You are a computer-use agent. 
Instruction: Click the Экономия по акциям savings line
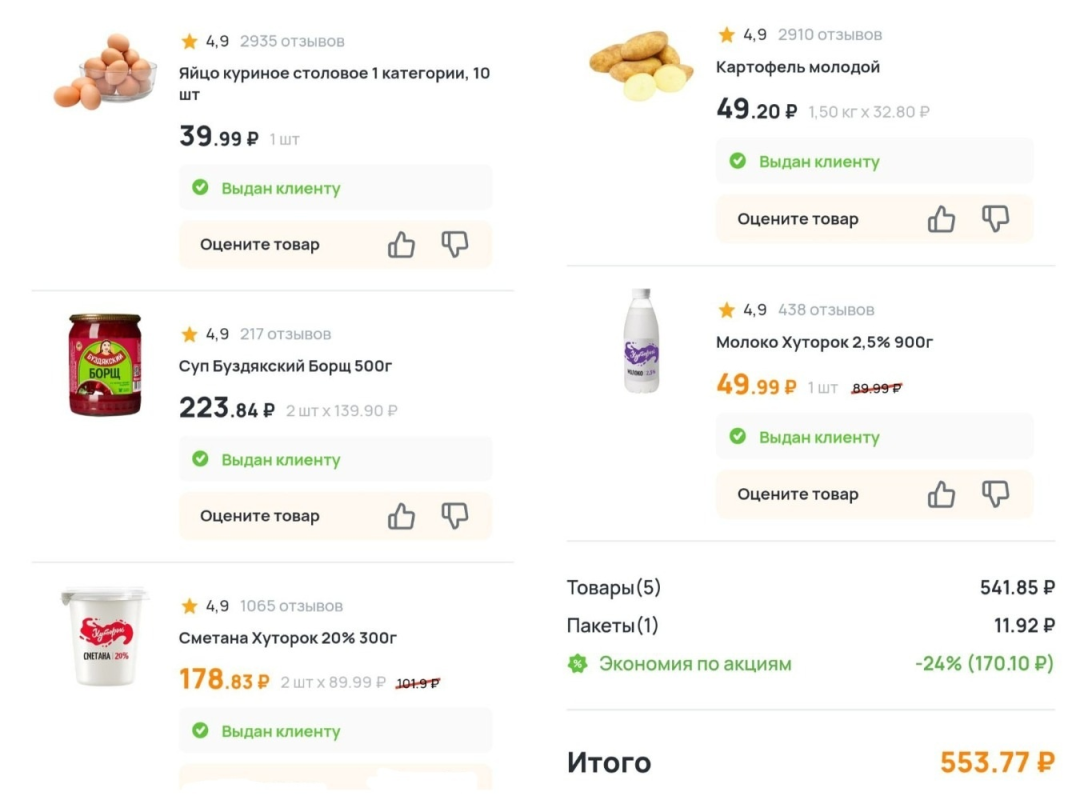coord(695,663)
